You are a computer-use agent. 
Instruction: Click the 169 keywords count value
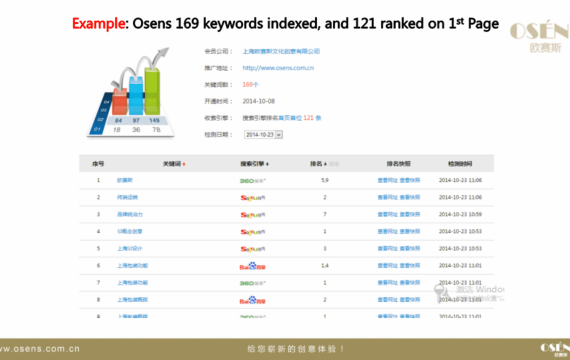250,85
